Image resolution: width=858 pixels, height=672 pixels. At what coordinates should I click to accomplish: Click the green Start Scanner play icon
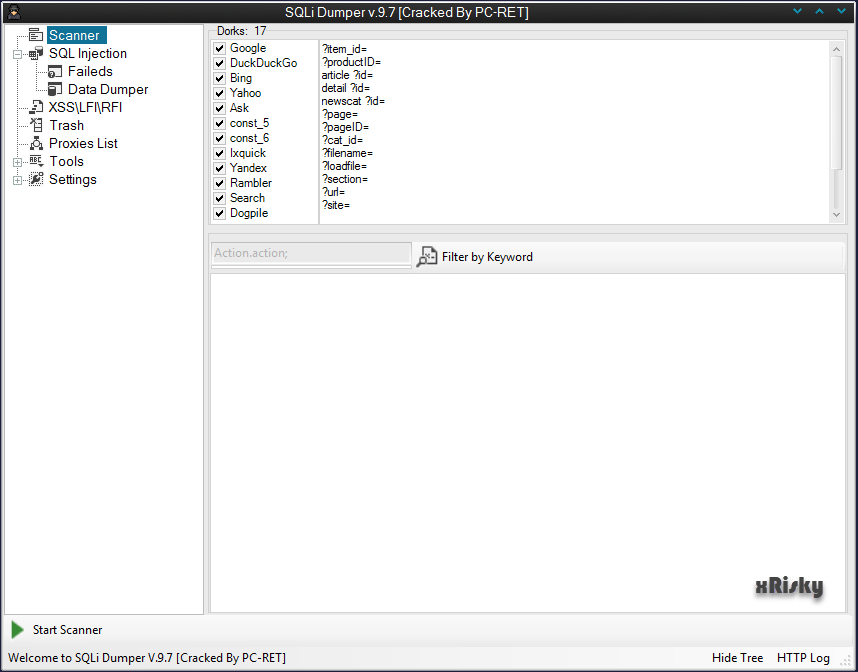(18, 630)
